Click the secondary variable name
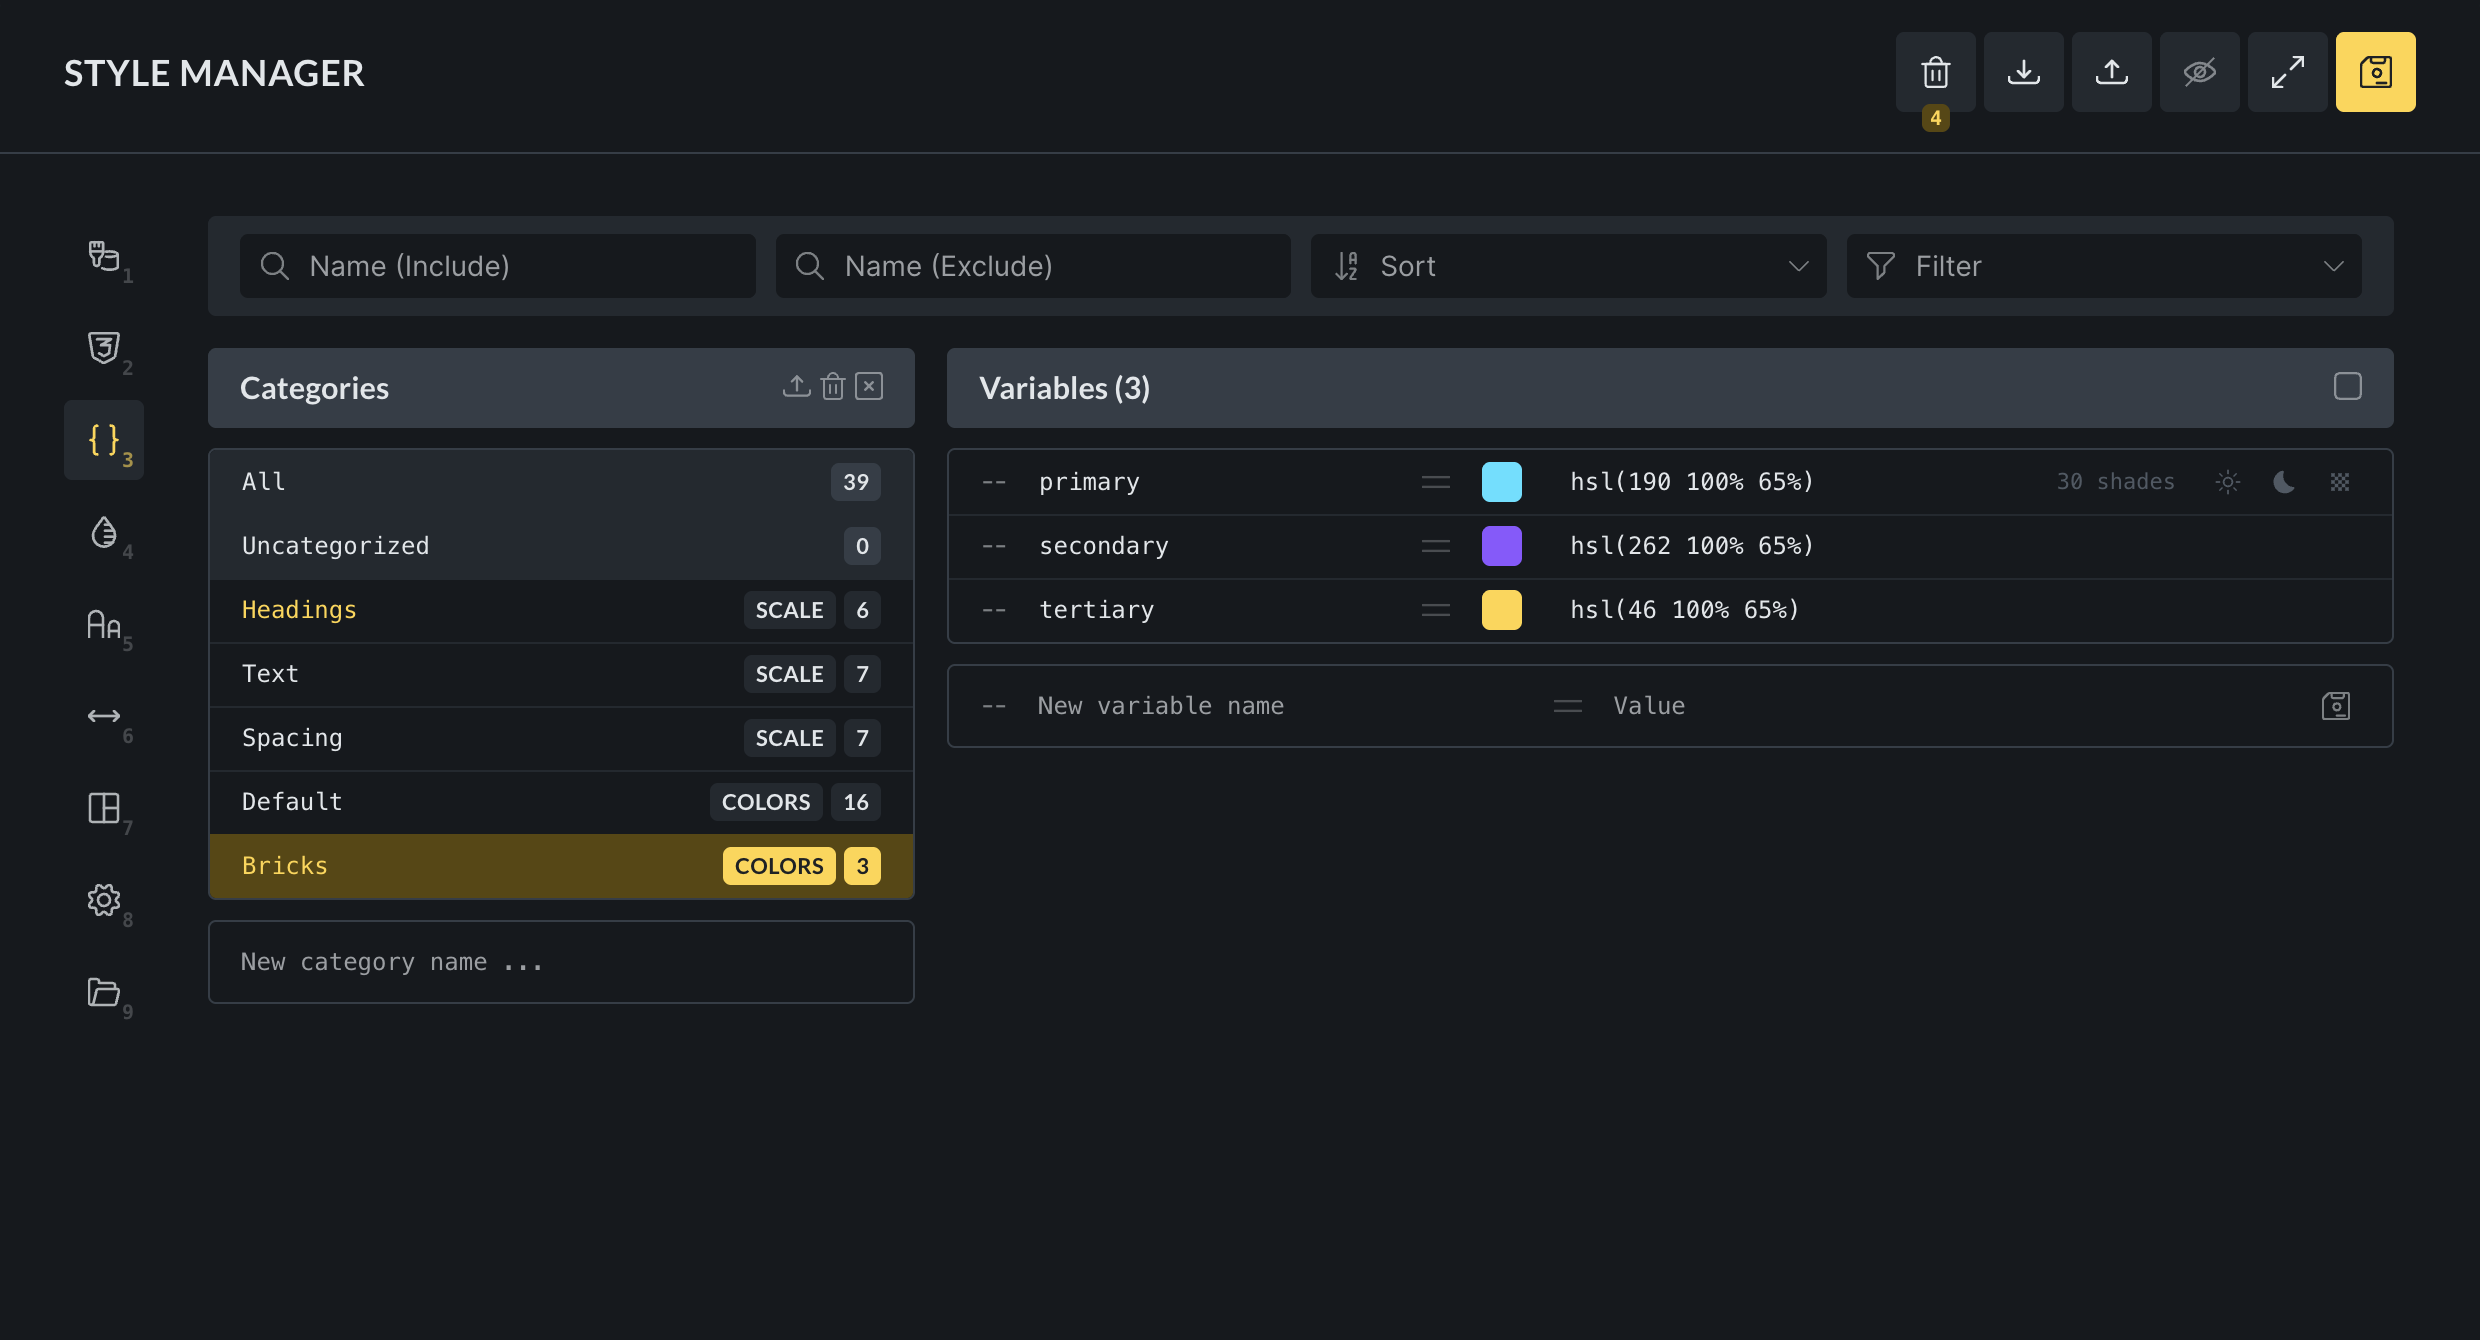Image resolution: width=2480 pixels, height=1340 pixels. (1104, 546)
